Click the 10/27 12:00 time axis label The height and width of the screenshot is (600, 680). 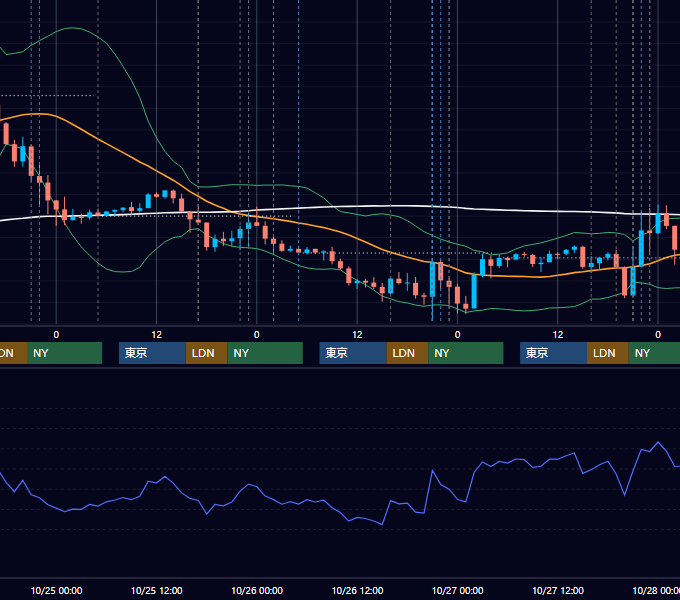pyautogui.click(x=558, y=590)
